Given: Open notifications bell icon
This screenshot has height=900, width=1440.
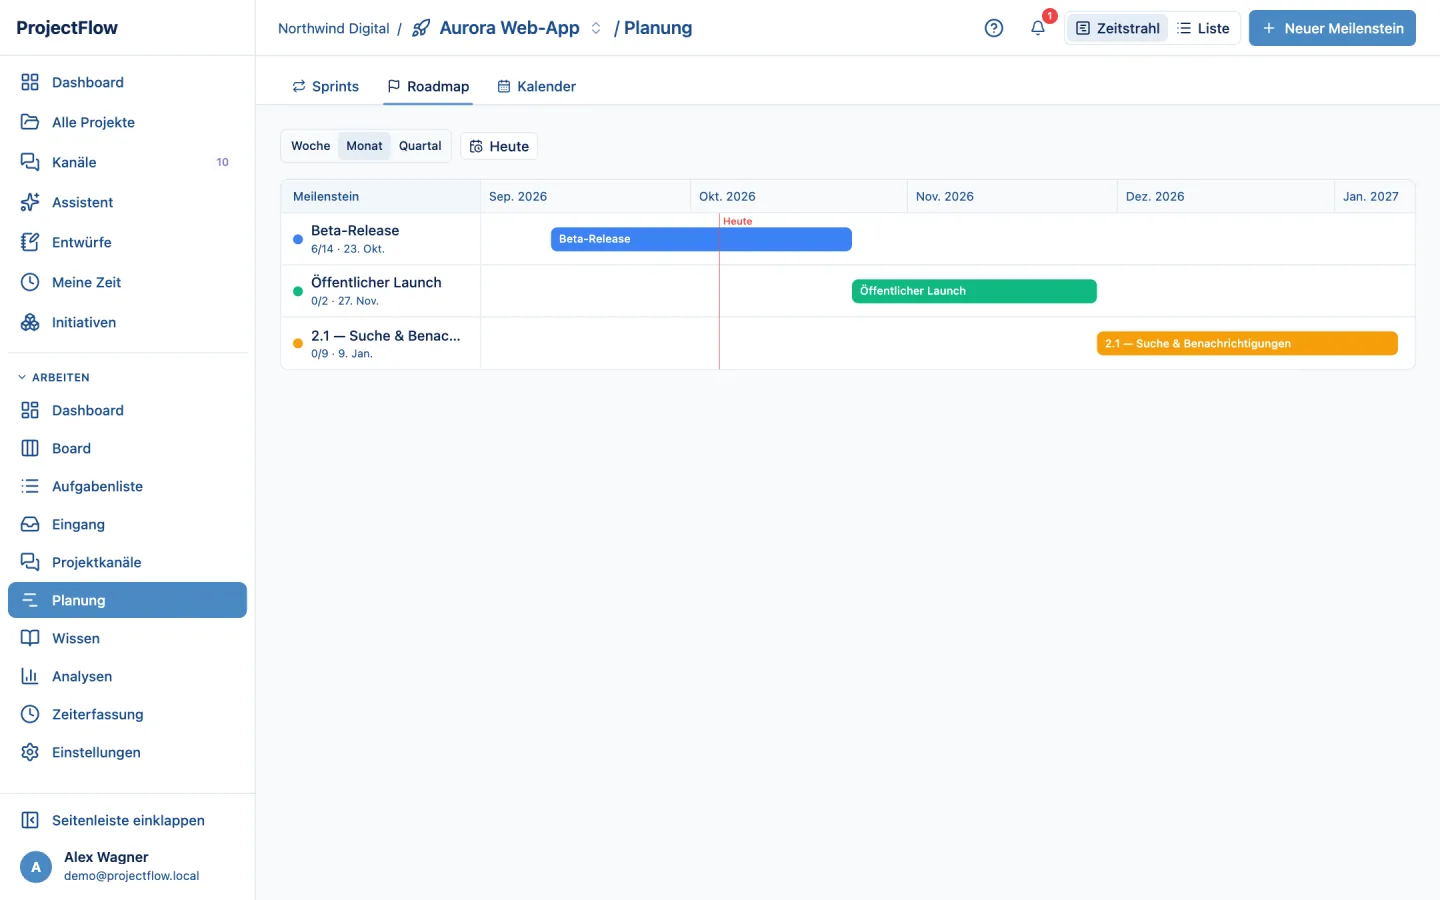Looking at the screenshot, I should (1038, 28).
